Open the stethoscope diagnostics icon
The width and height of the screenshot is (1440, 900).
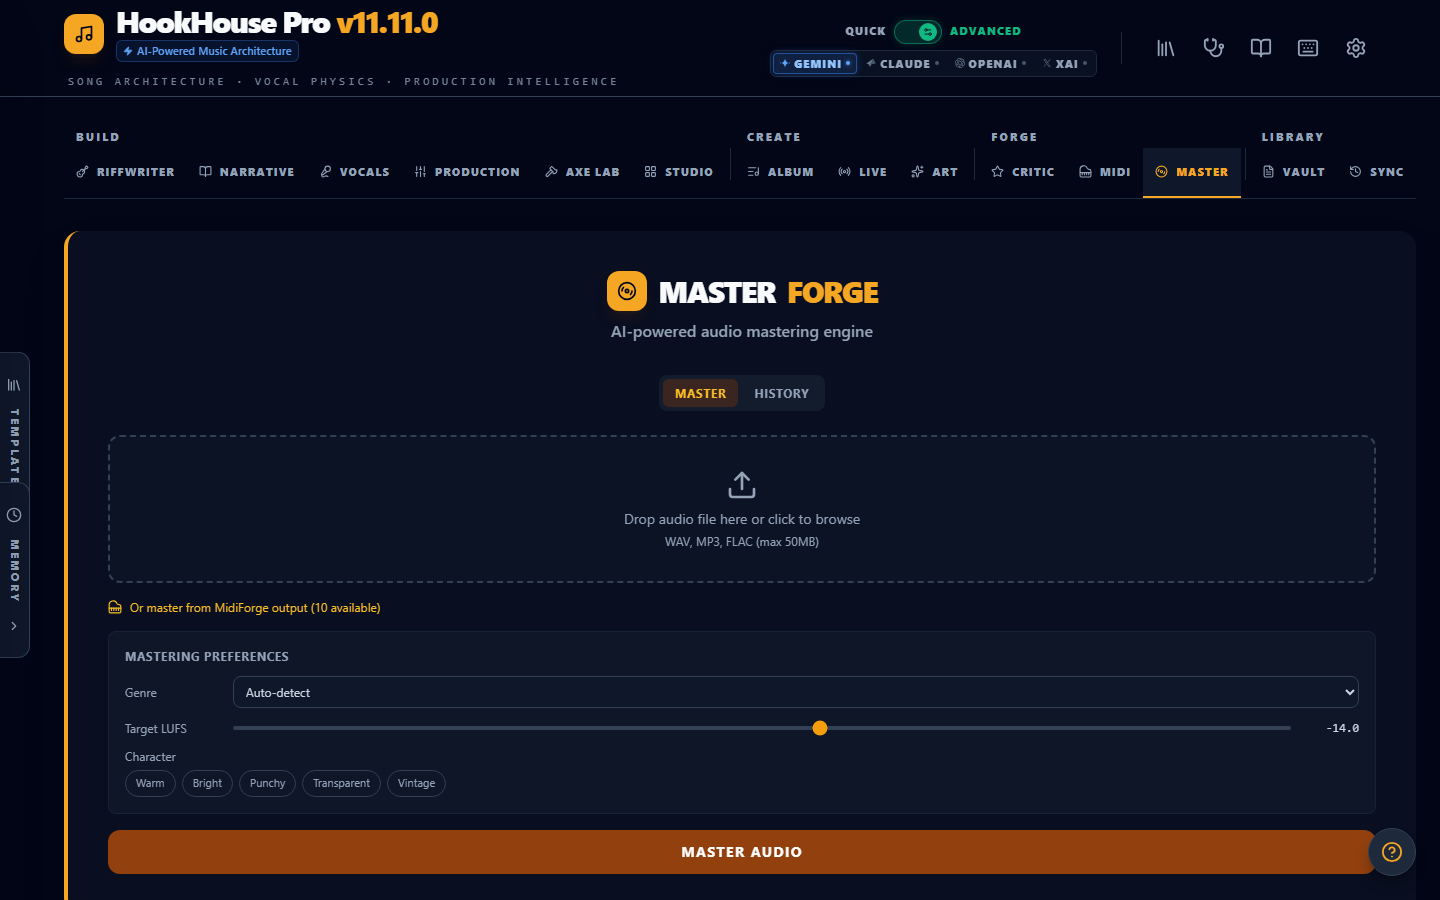[1213, 47]
